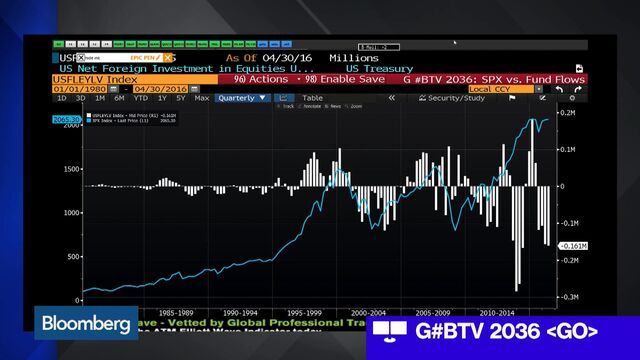Click the 2005-2009 axis label

tap(432, 313)
